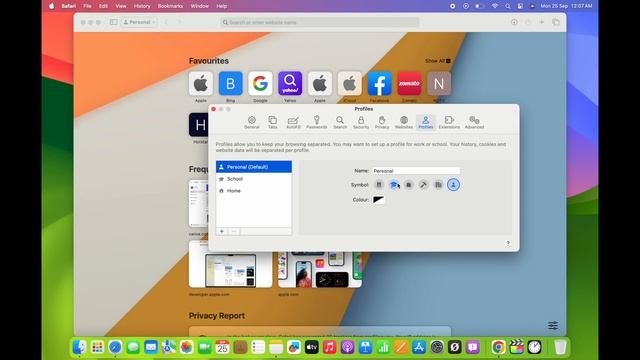Choose the person profile symbol

(453, 185)
